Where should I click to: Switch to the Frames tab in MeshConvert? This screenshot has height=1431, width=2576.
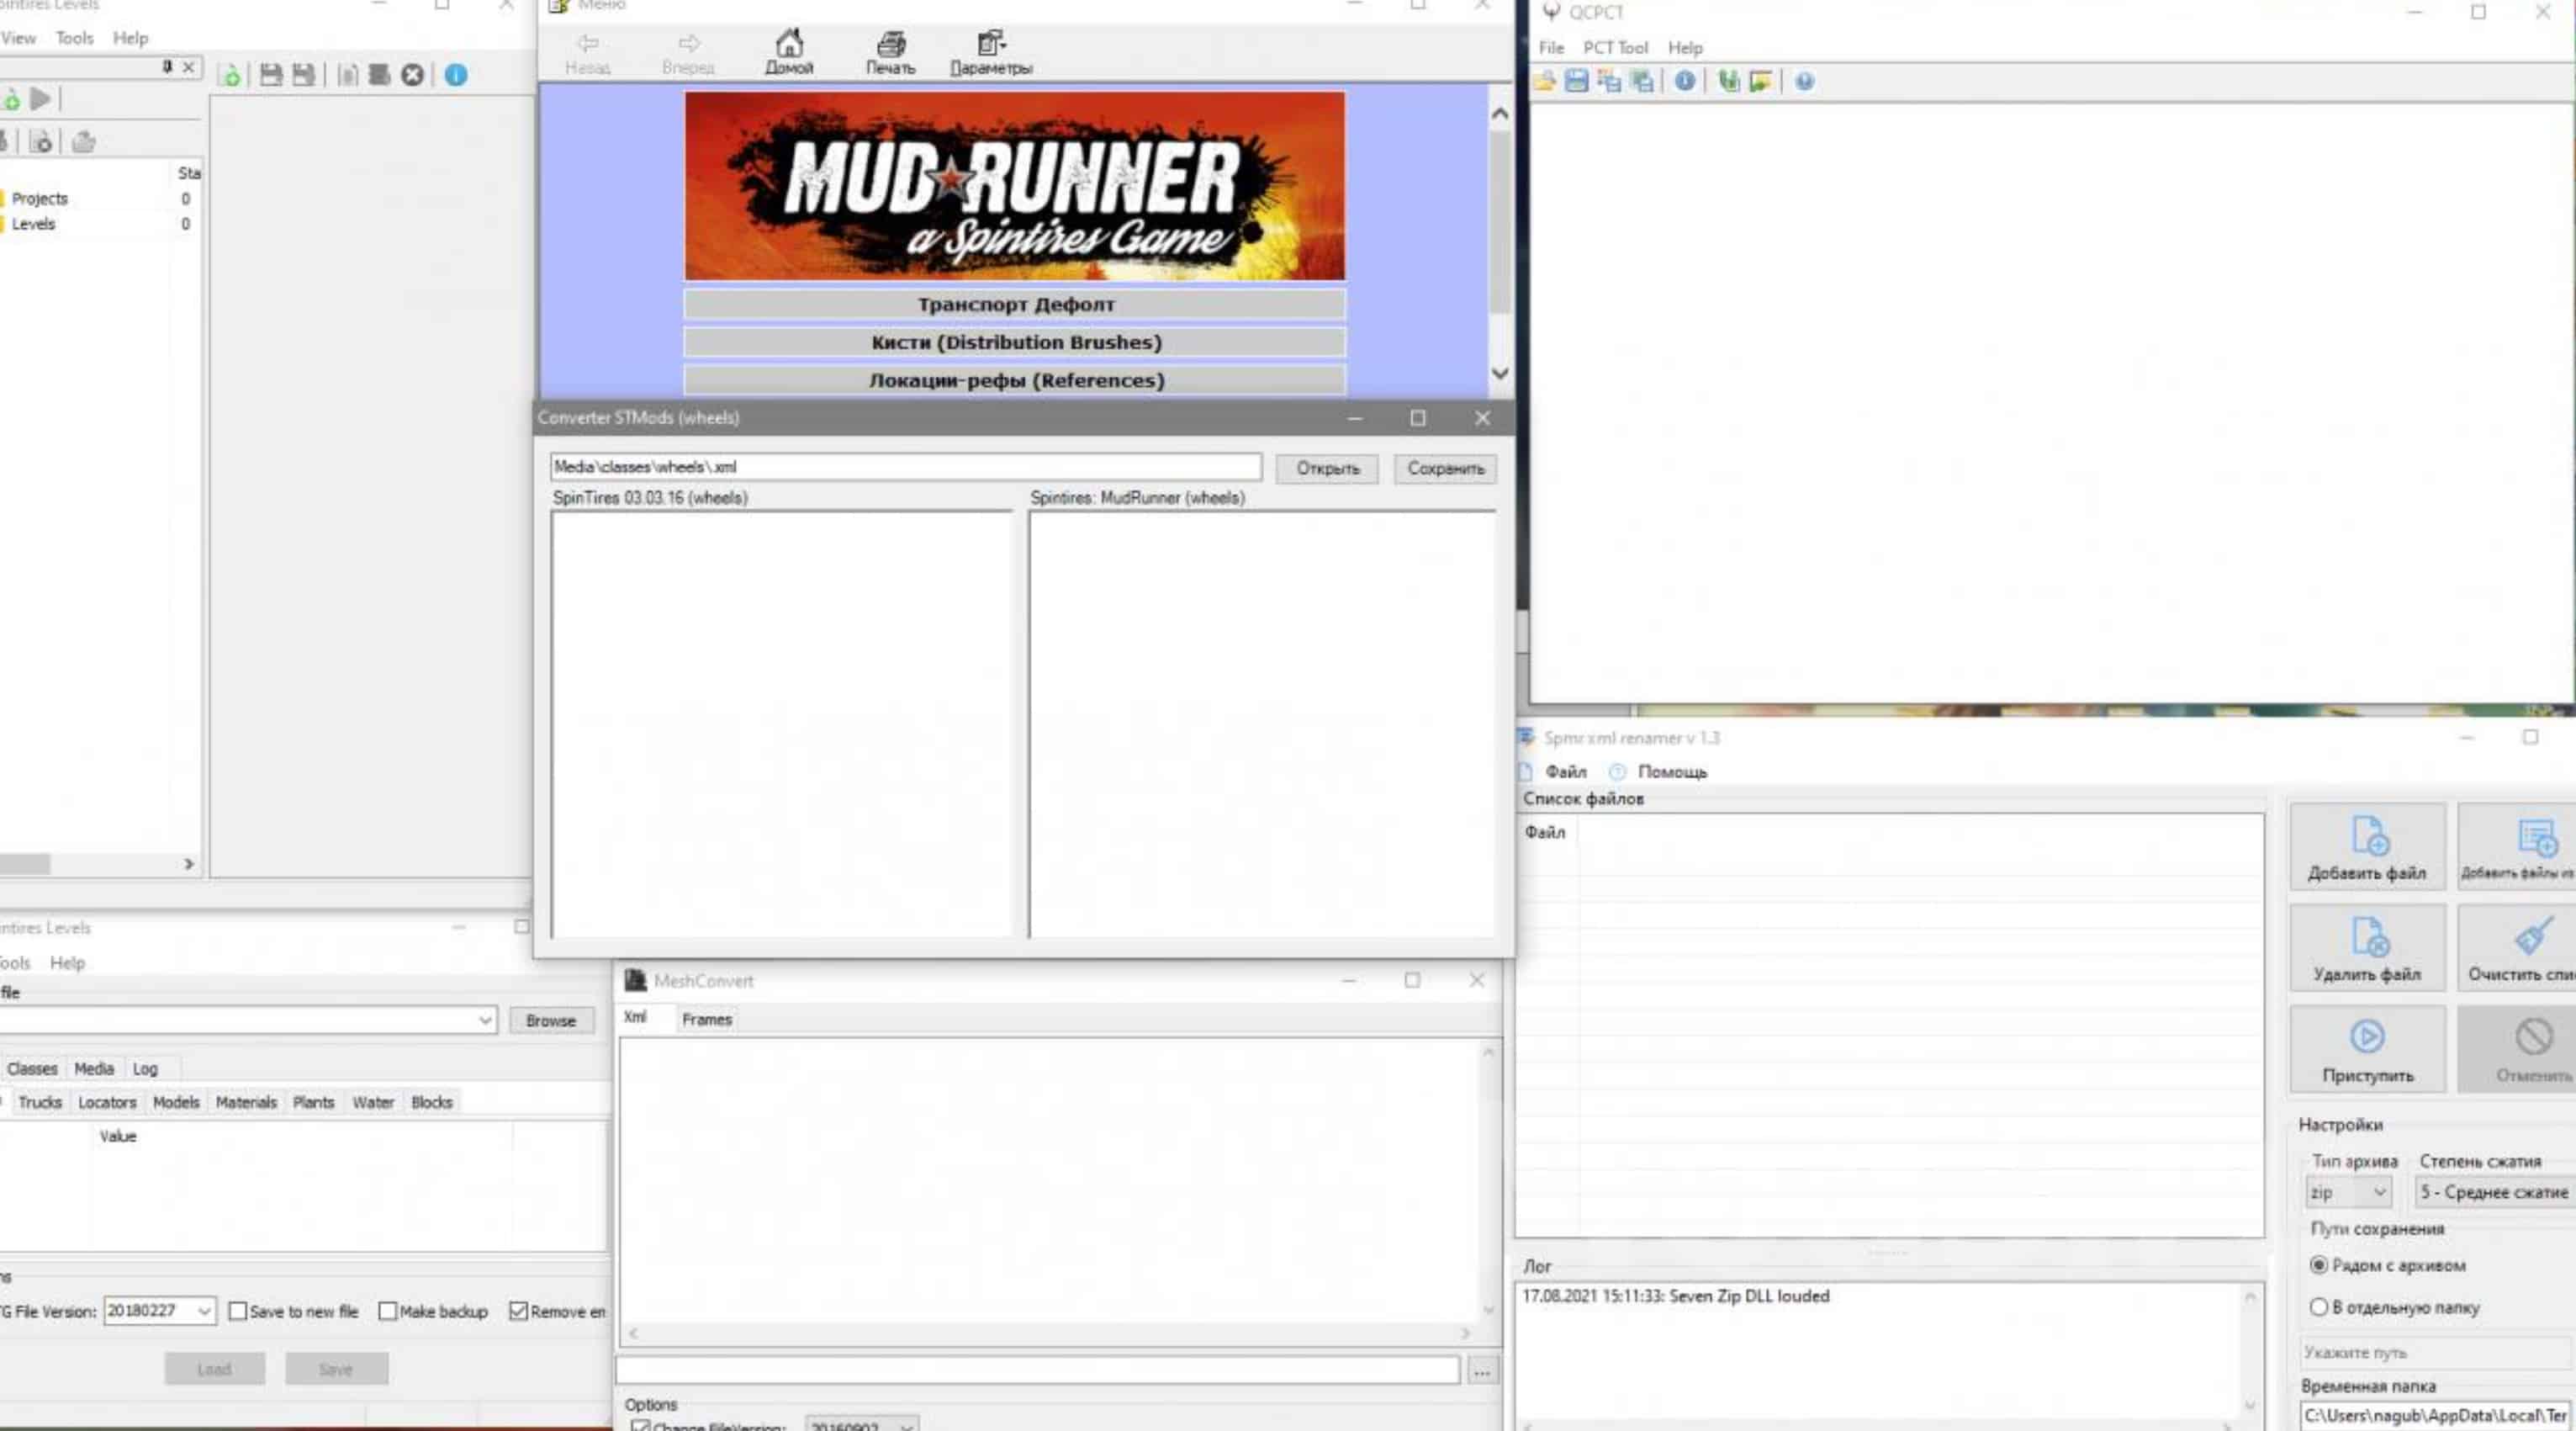(706, 1019)
